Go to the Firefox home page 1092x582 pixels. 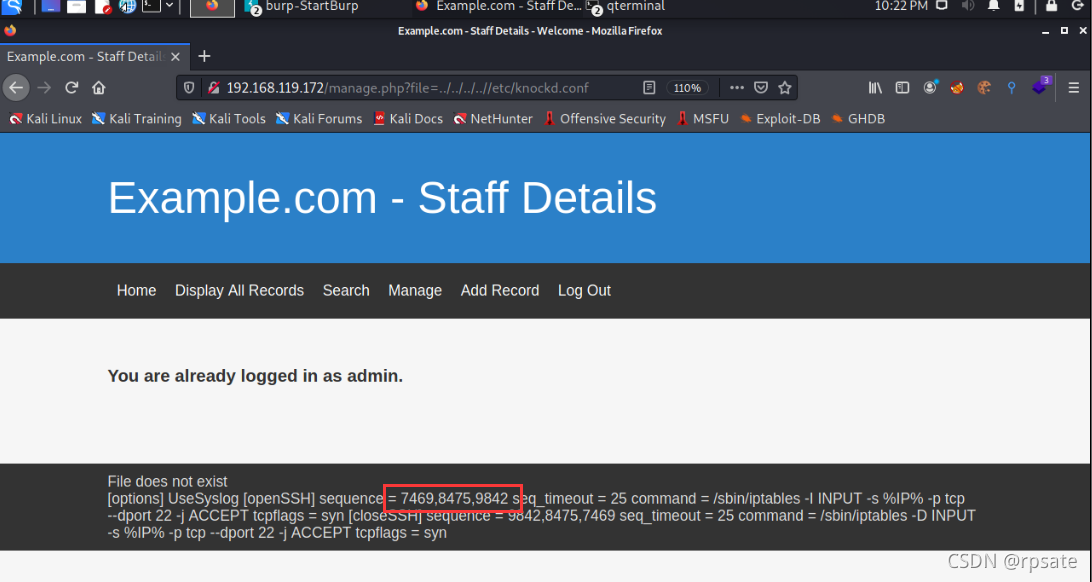tap(99, 88)
